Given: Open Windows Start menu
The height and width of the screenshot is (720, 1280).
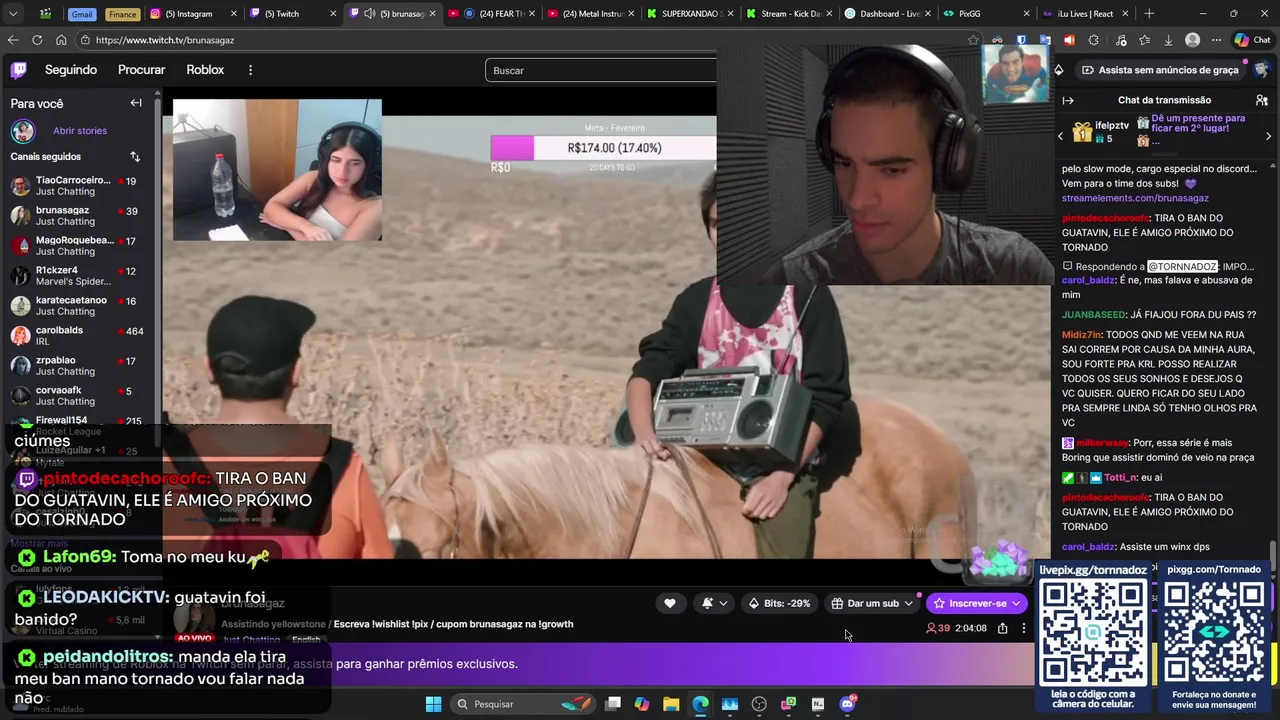Looking at the screenshot, I should coord(433,704).
